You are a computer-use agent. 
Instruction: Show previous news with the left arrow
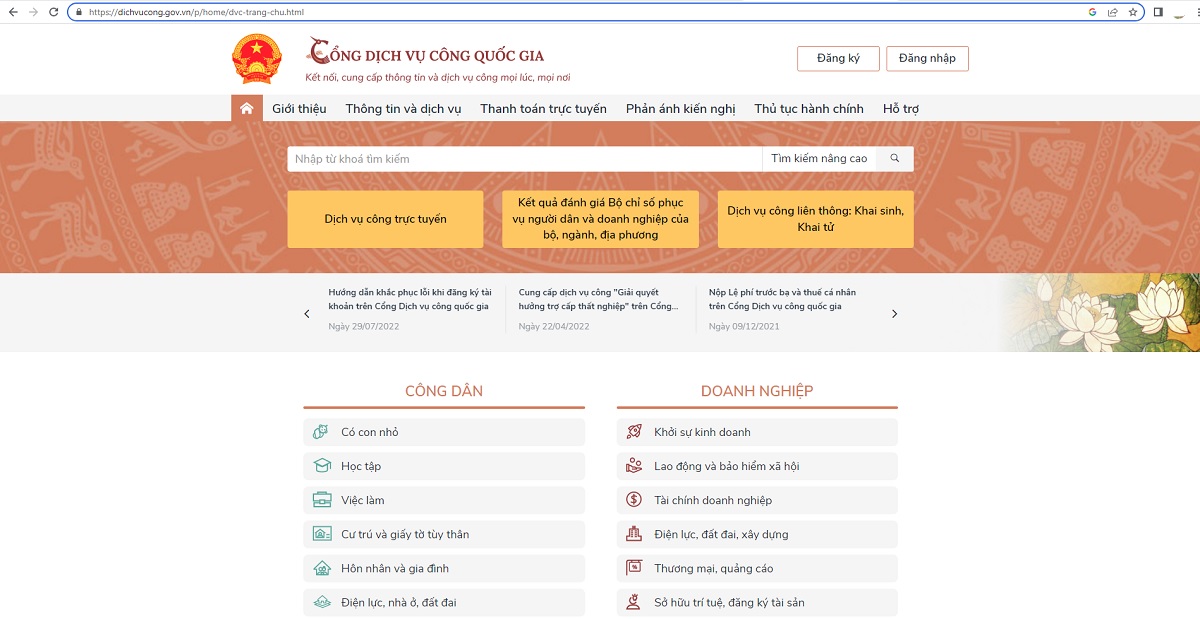[x=307, y=314]
